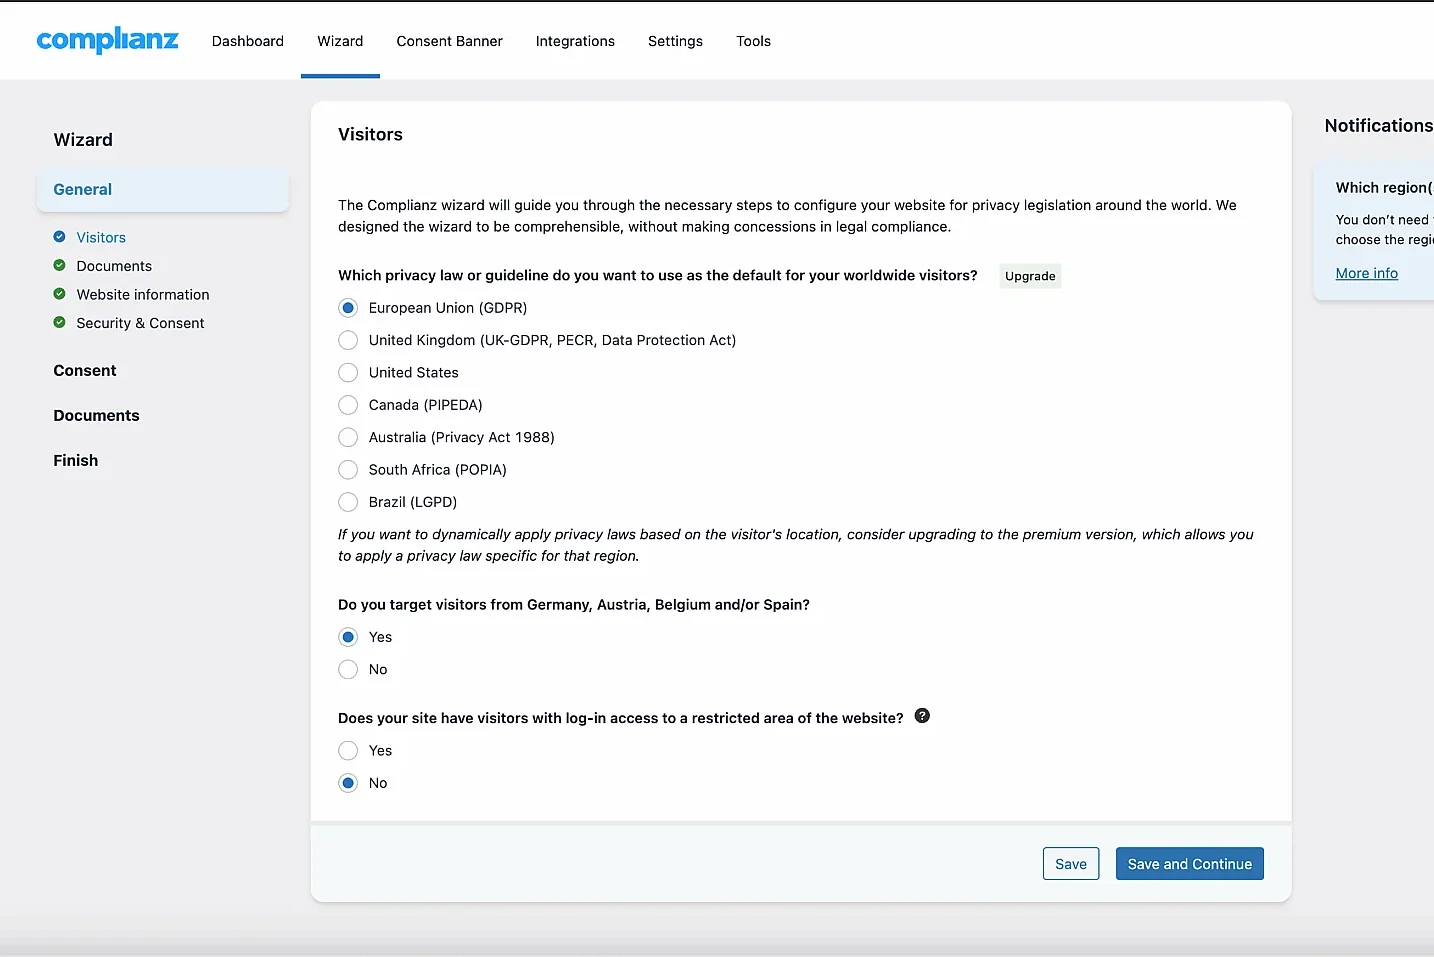Open the Settings tab
1434x957 pixels.
675,41
